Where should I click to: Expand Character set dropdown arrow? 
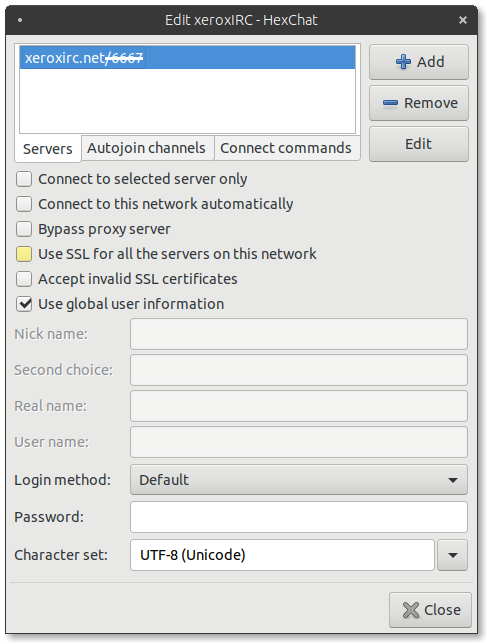tap(453, 555)
